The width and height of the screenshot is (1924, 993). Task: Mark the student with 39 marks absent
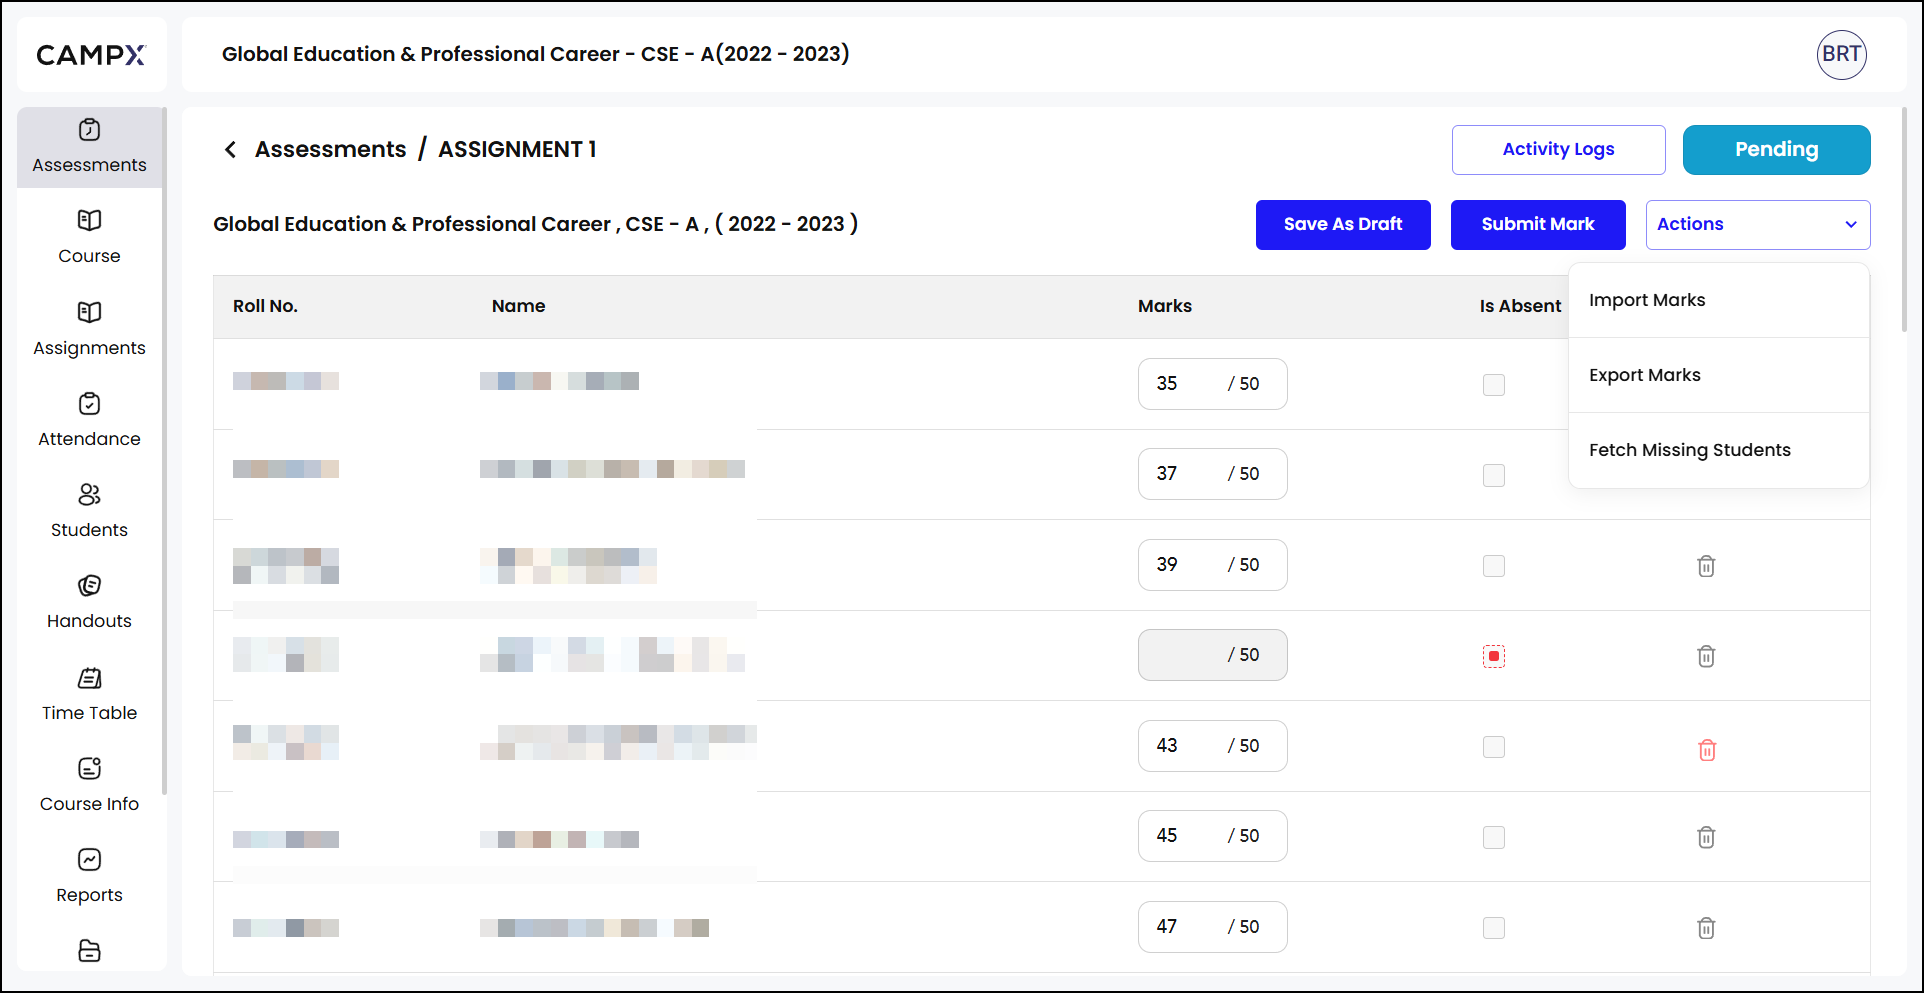pyautogui.click(x=1494, y=566)
